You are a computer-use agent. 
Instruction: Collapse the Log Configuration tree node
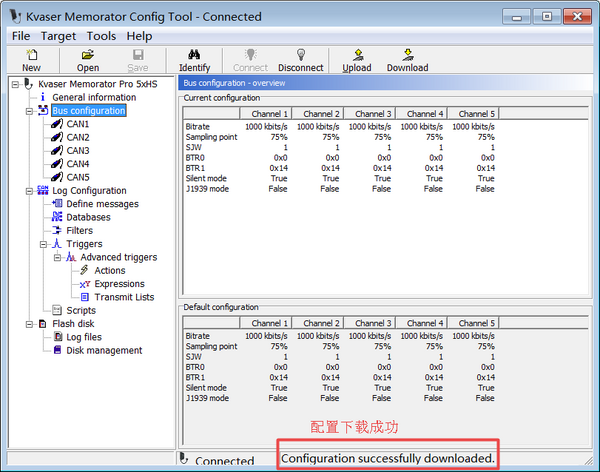(29, 191)
